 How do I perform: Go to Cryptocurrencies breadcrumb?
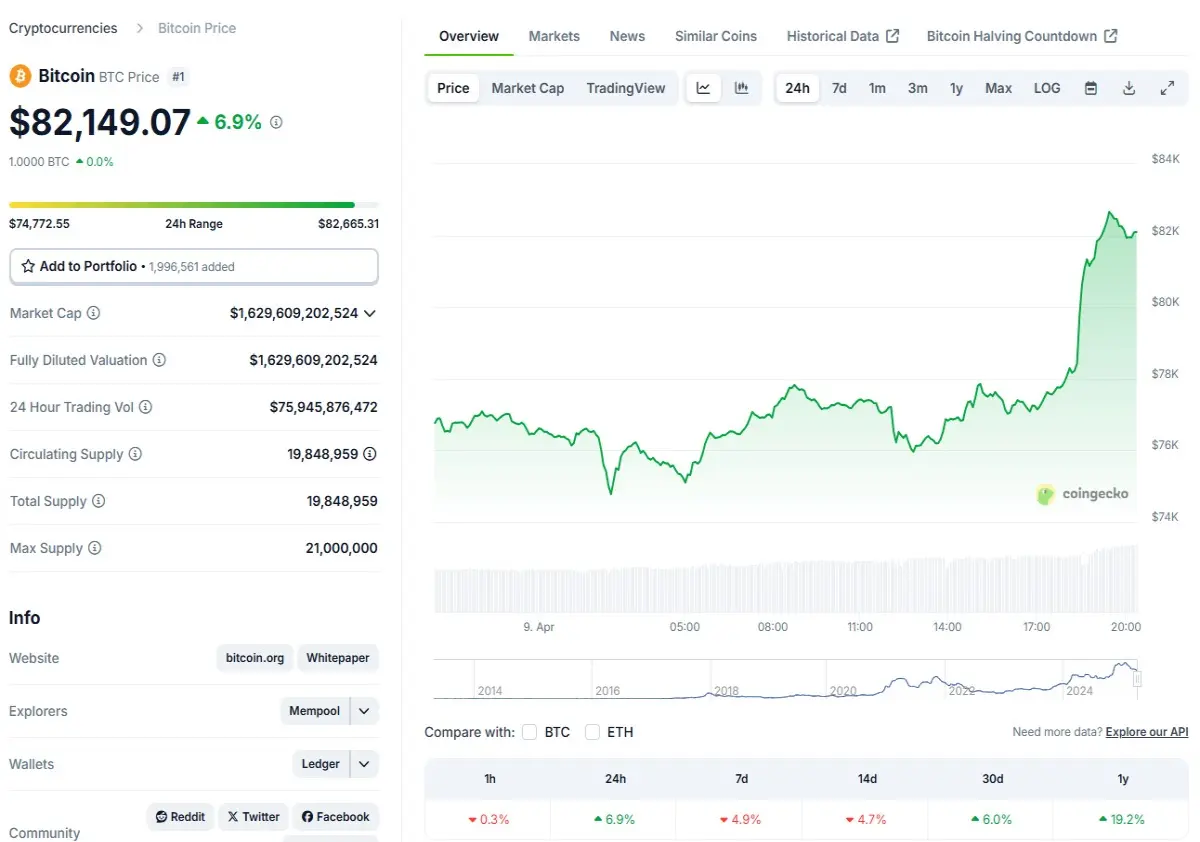coord(63,28)
